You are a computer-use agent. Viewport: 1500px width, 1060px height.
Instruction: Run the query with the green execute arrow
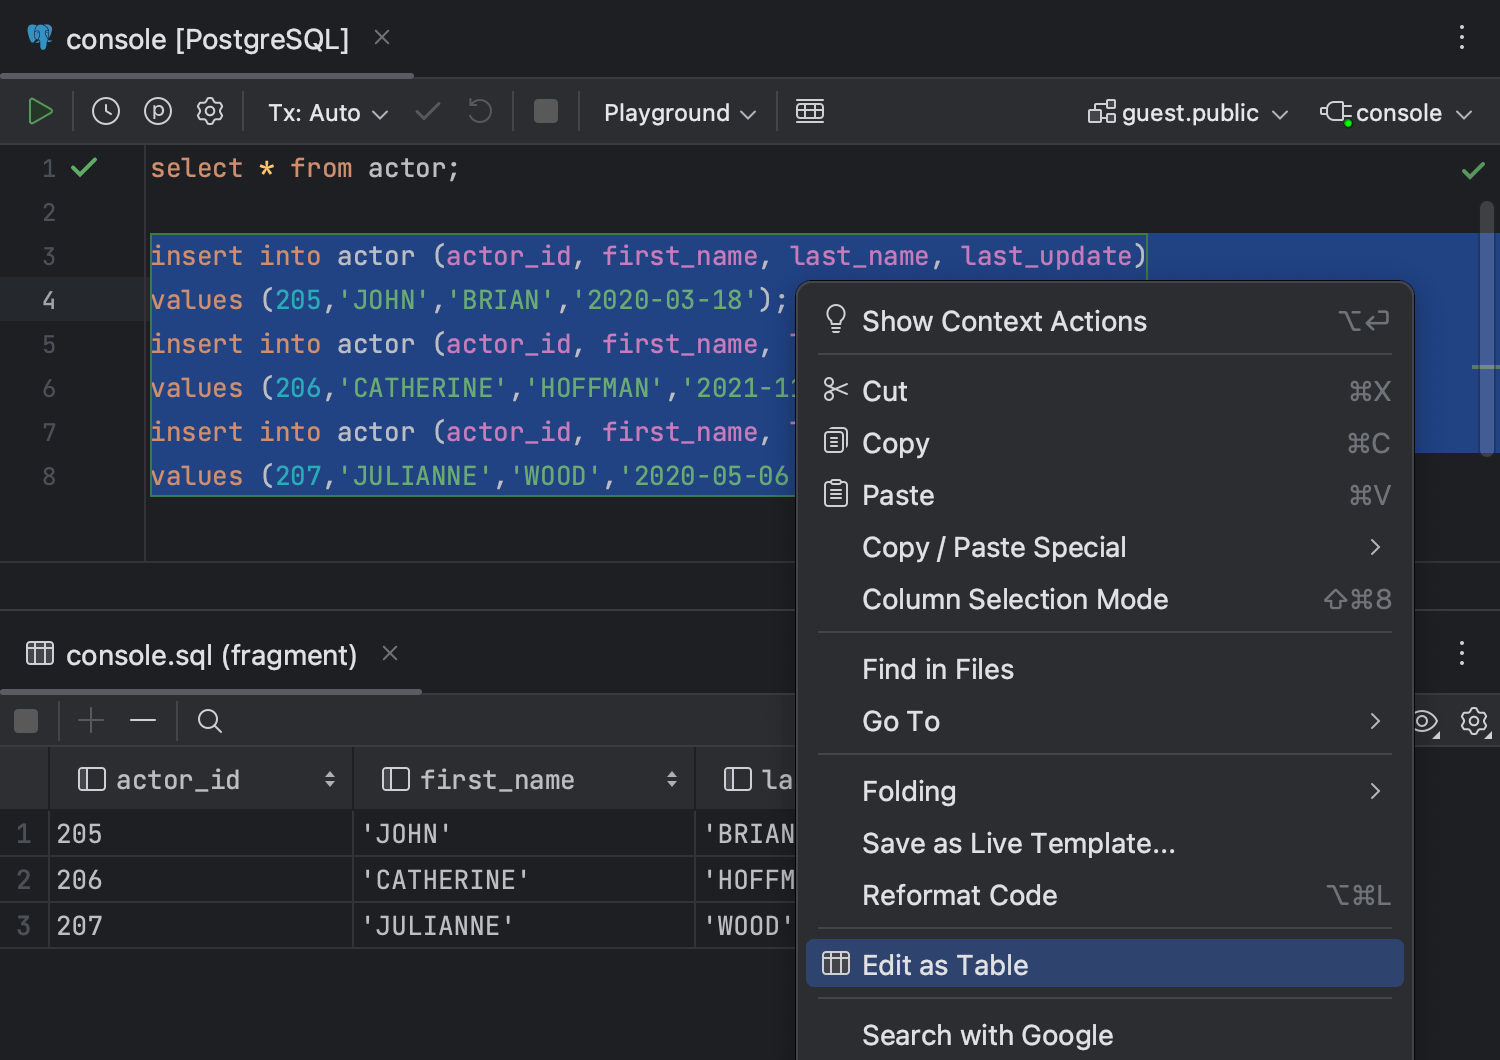[x=40, y=111]
